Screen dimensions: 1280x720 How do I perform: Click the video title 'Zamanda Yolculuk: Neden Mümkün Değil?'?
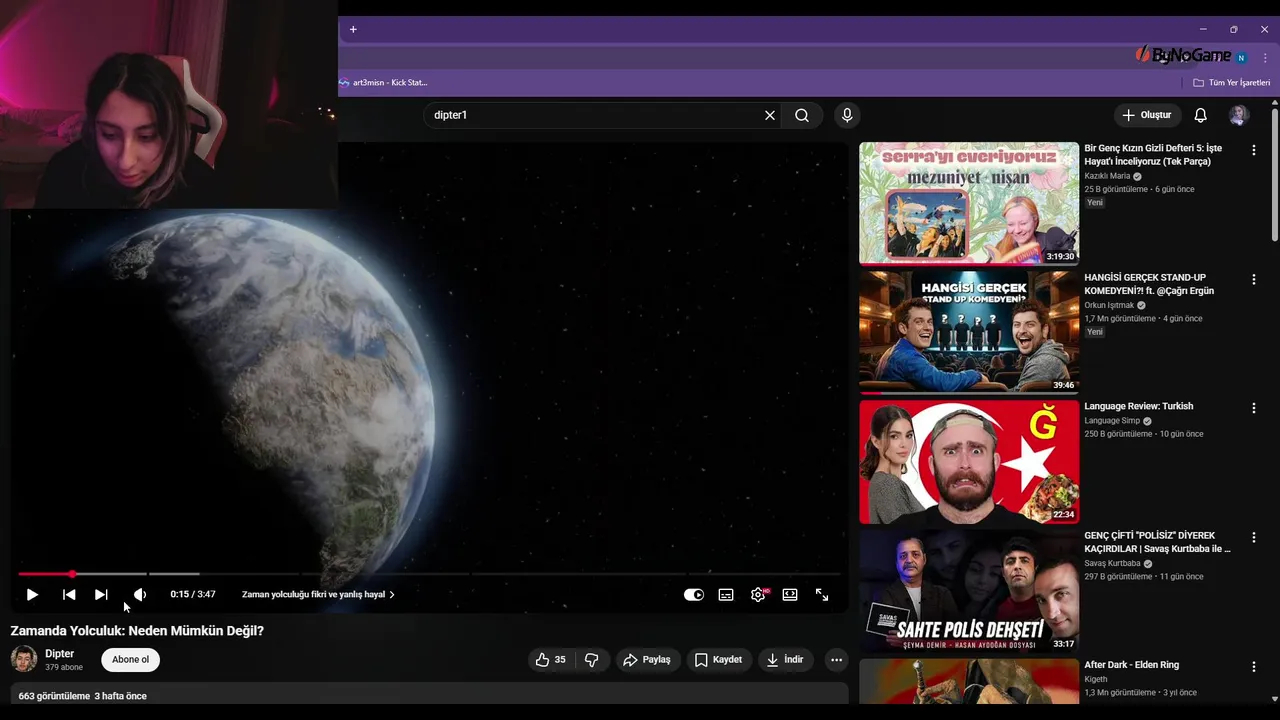137,631
